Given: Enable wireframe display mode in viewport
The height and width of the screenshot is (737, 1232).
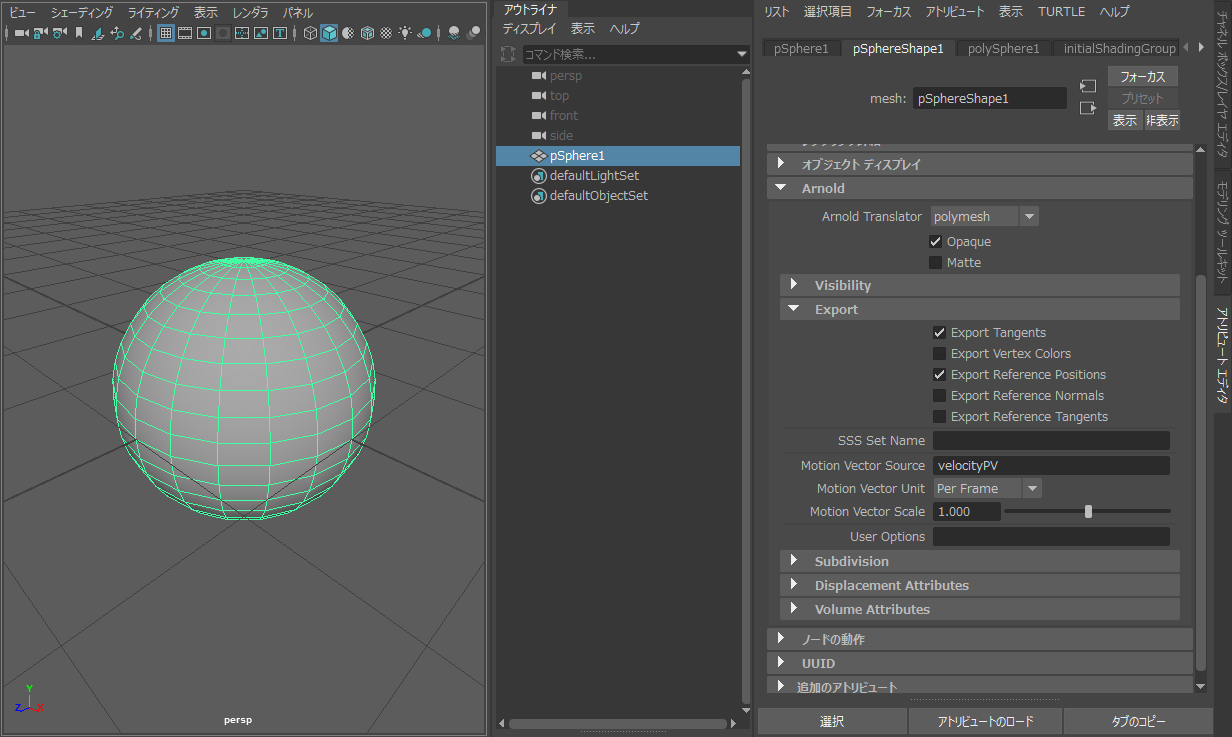Looking at the screenshot, I should point(309,33).
